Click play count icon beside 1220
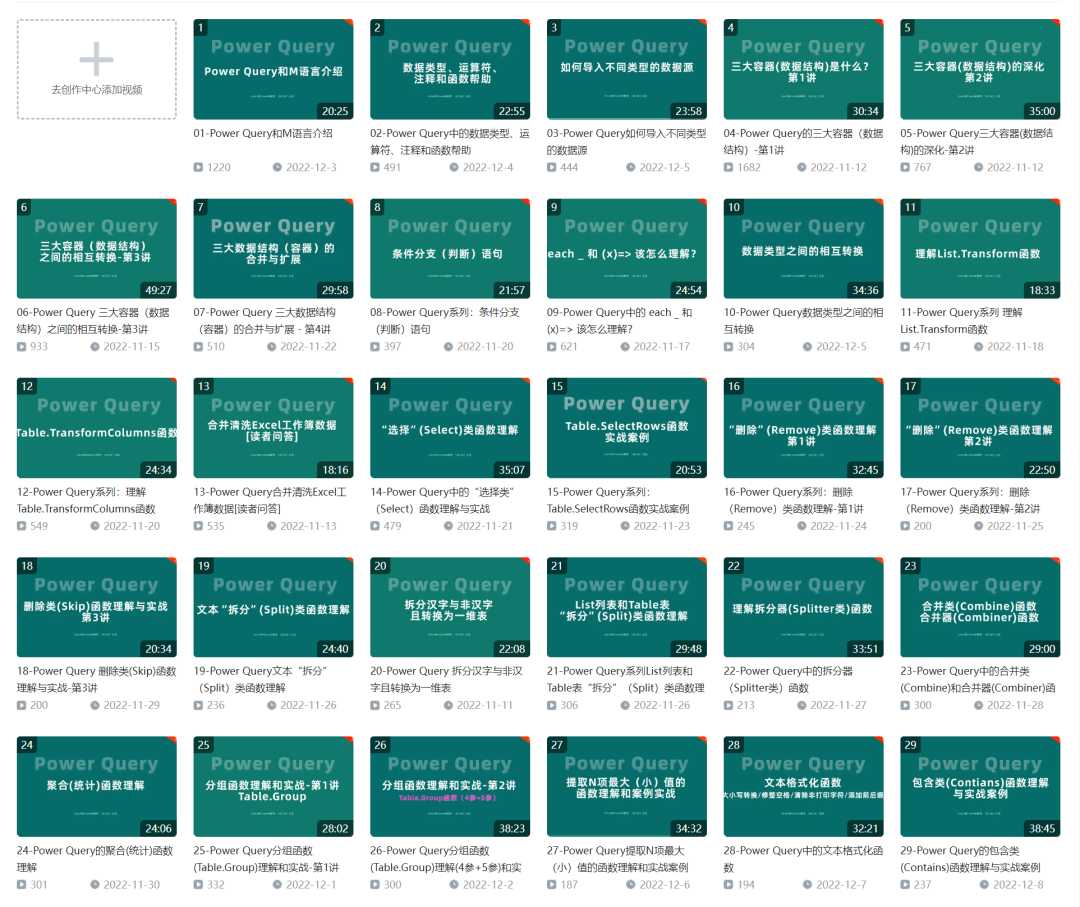The image size is (1080, 907). click(198, 167)
